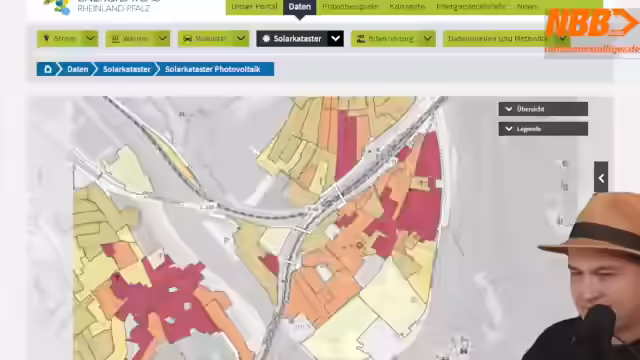
Task: Collapse the side panel with the left arrow
Action: tap(601, 177)
